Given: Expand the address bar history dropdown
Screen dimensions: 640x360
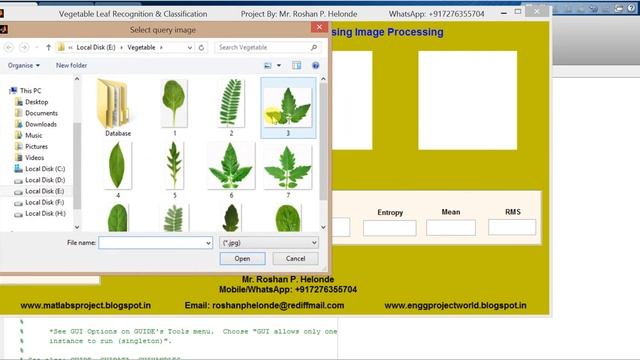Looking at the screenshot, I should tap(190, 47).
